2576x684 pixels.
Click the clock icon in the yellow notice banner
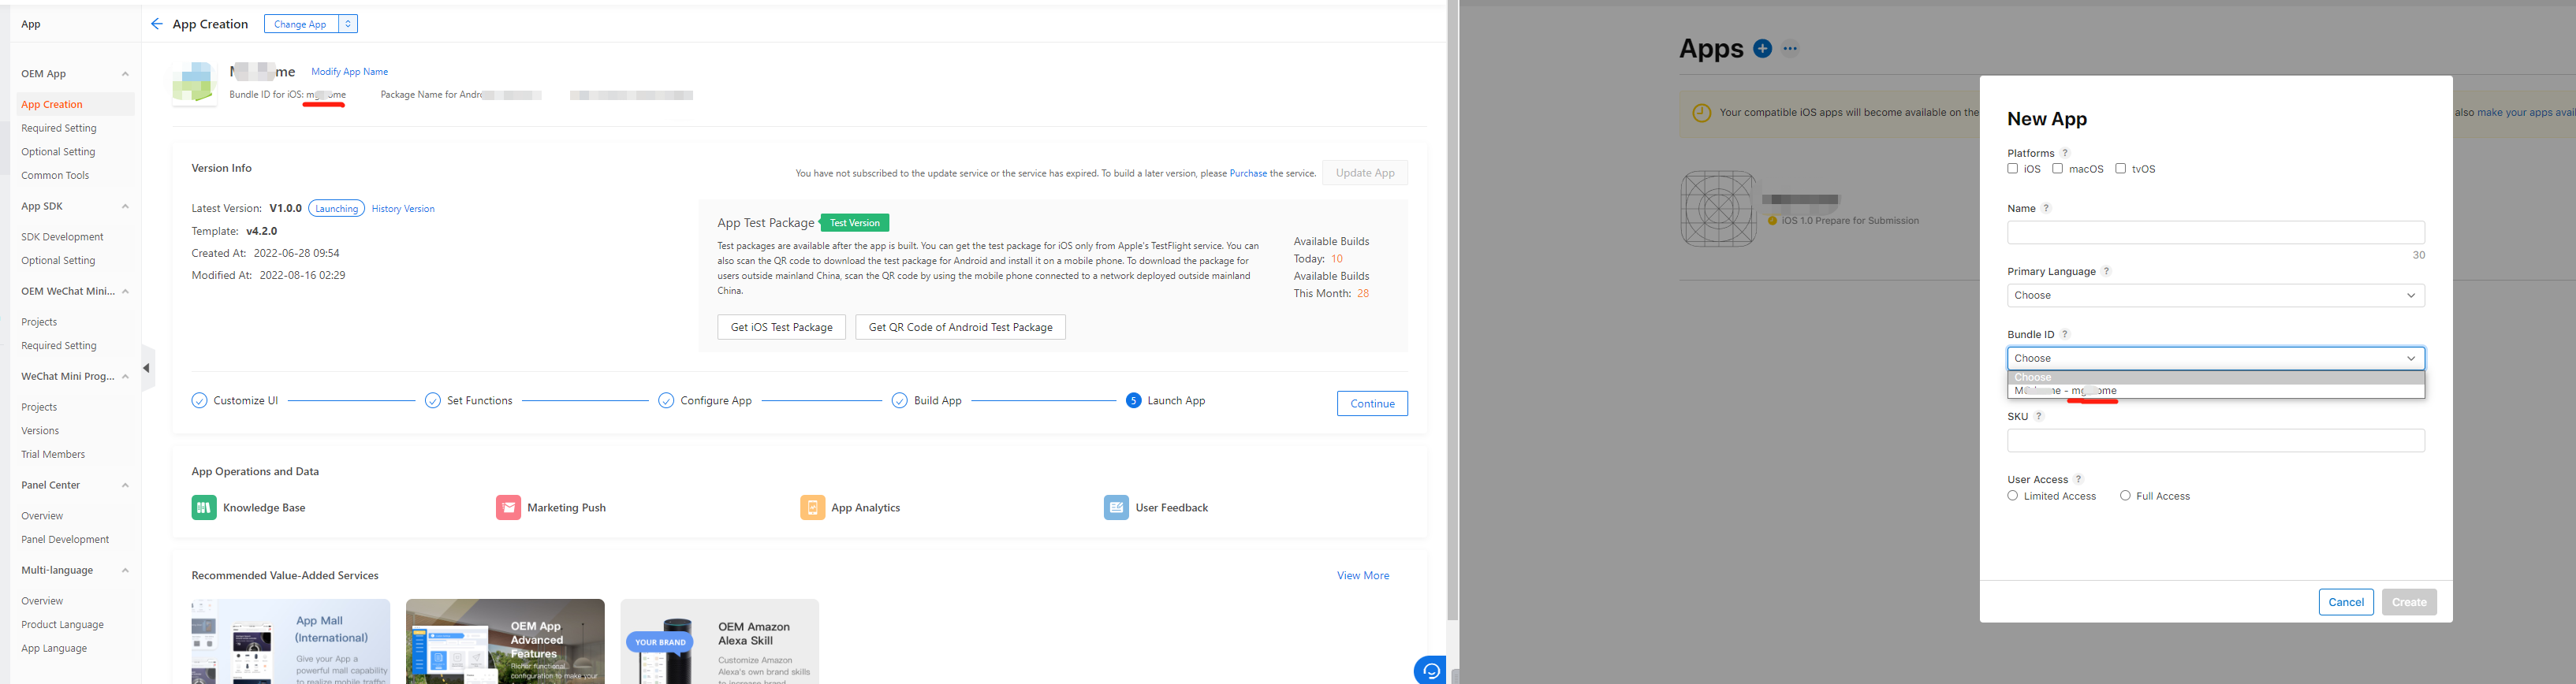coord(1701,113)
